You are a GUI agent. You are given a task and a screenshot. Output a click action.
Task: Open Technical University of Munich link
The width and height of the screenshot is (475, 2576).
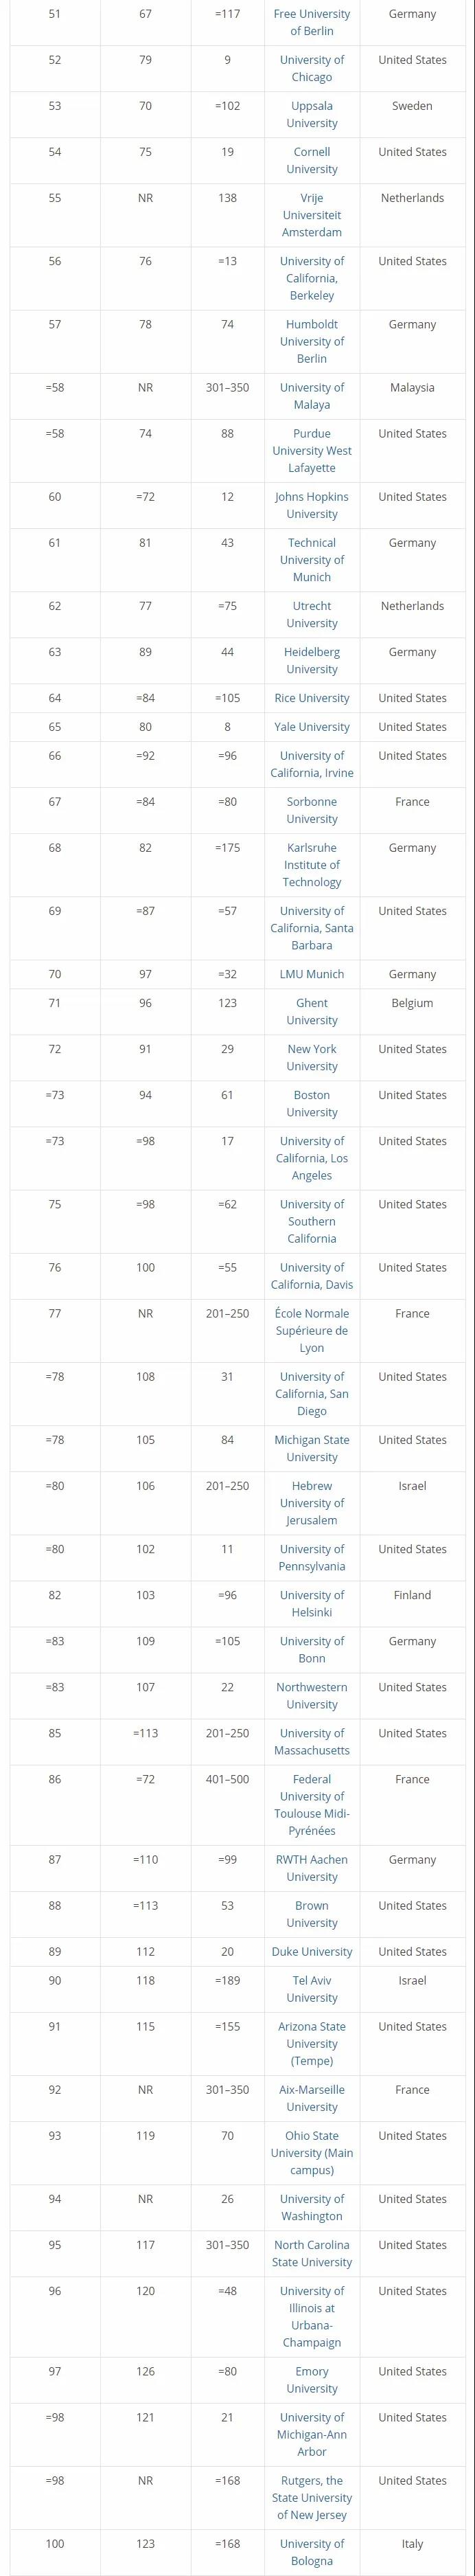312,560
